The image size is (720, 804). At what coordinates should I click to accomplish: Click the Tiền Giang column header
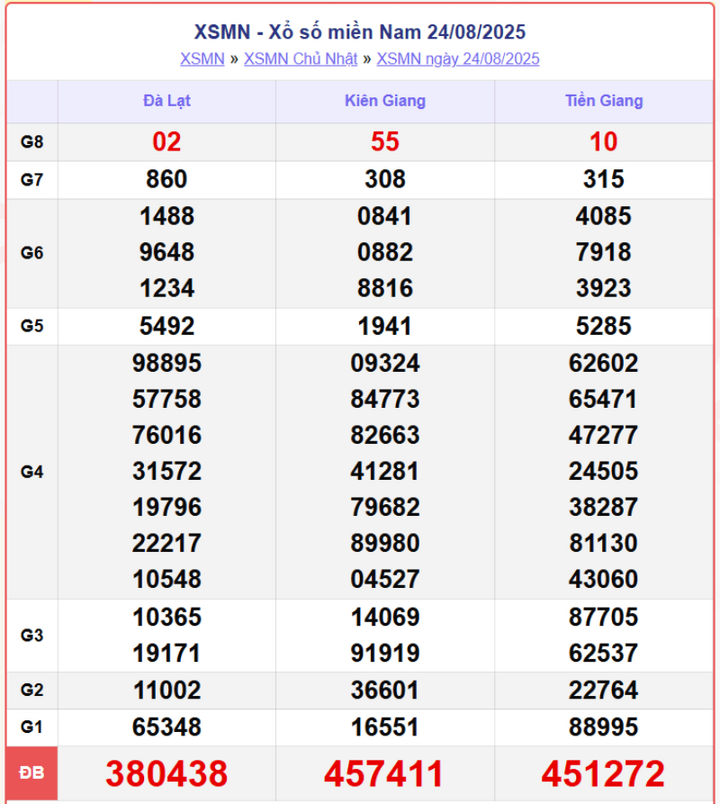point(604,100)
